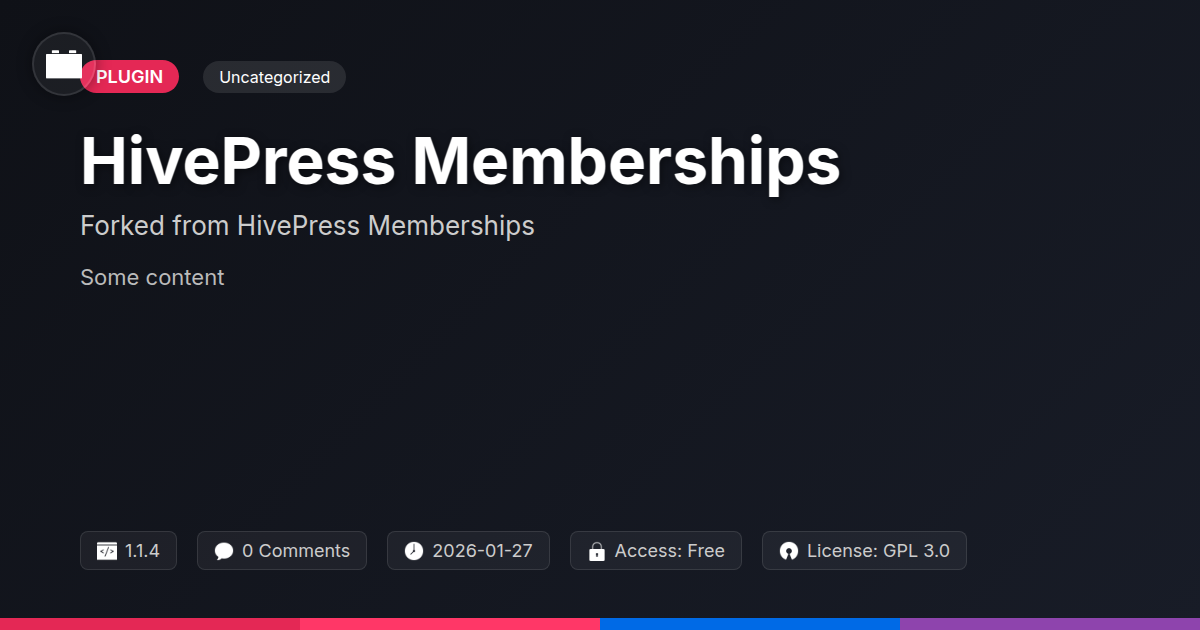The image size is (1200, 630).
Task: Click the 1.1.4 version number
Action: click(x=142, y=551)
